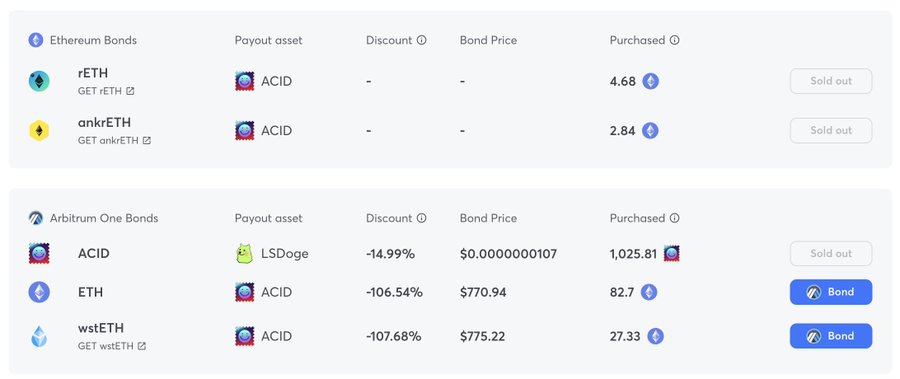Open the GET rETH external link
This screenshot has height=379, width=900.
[106, 91]
